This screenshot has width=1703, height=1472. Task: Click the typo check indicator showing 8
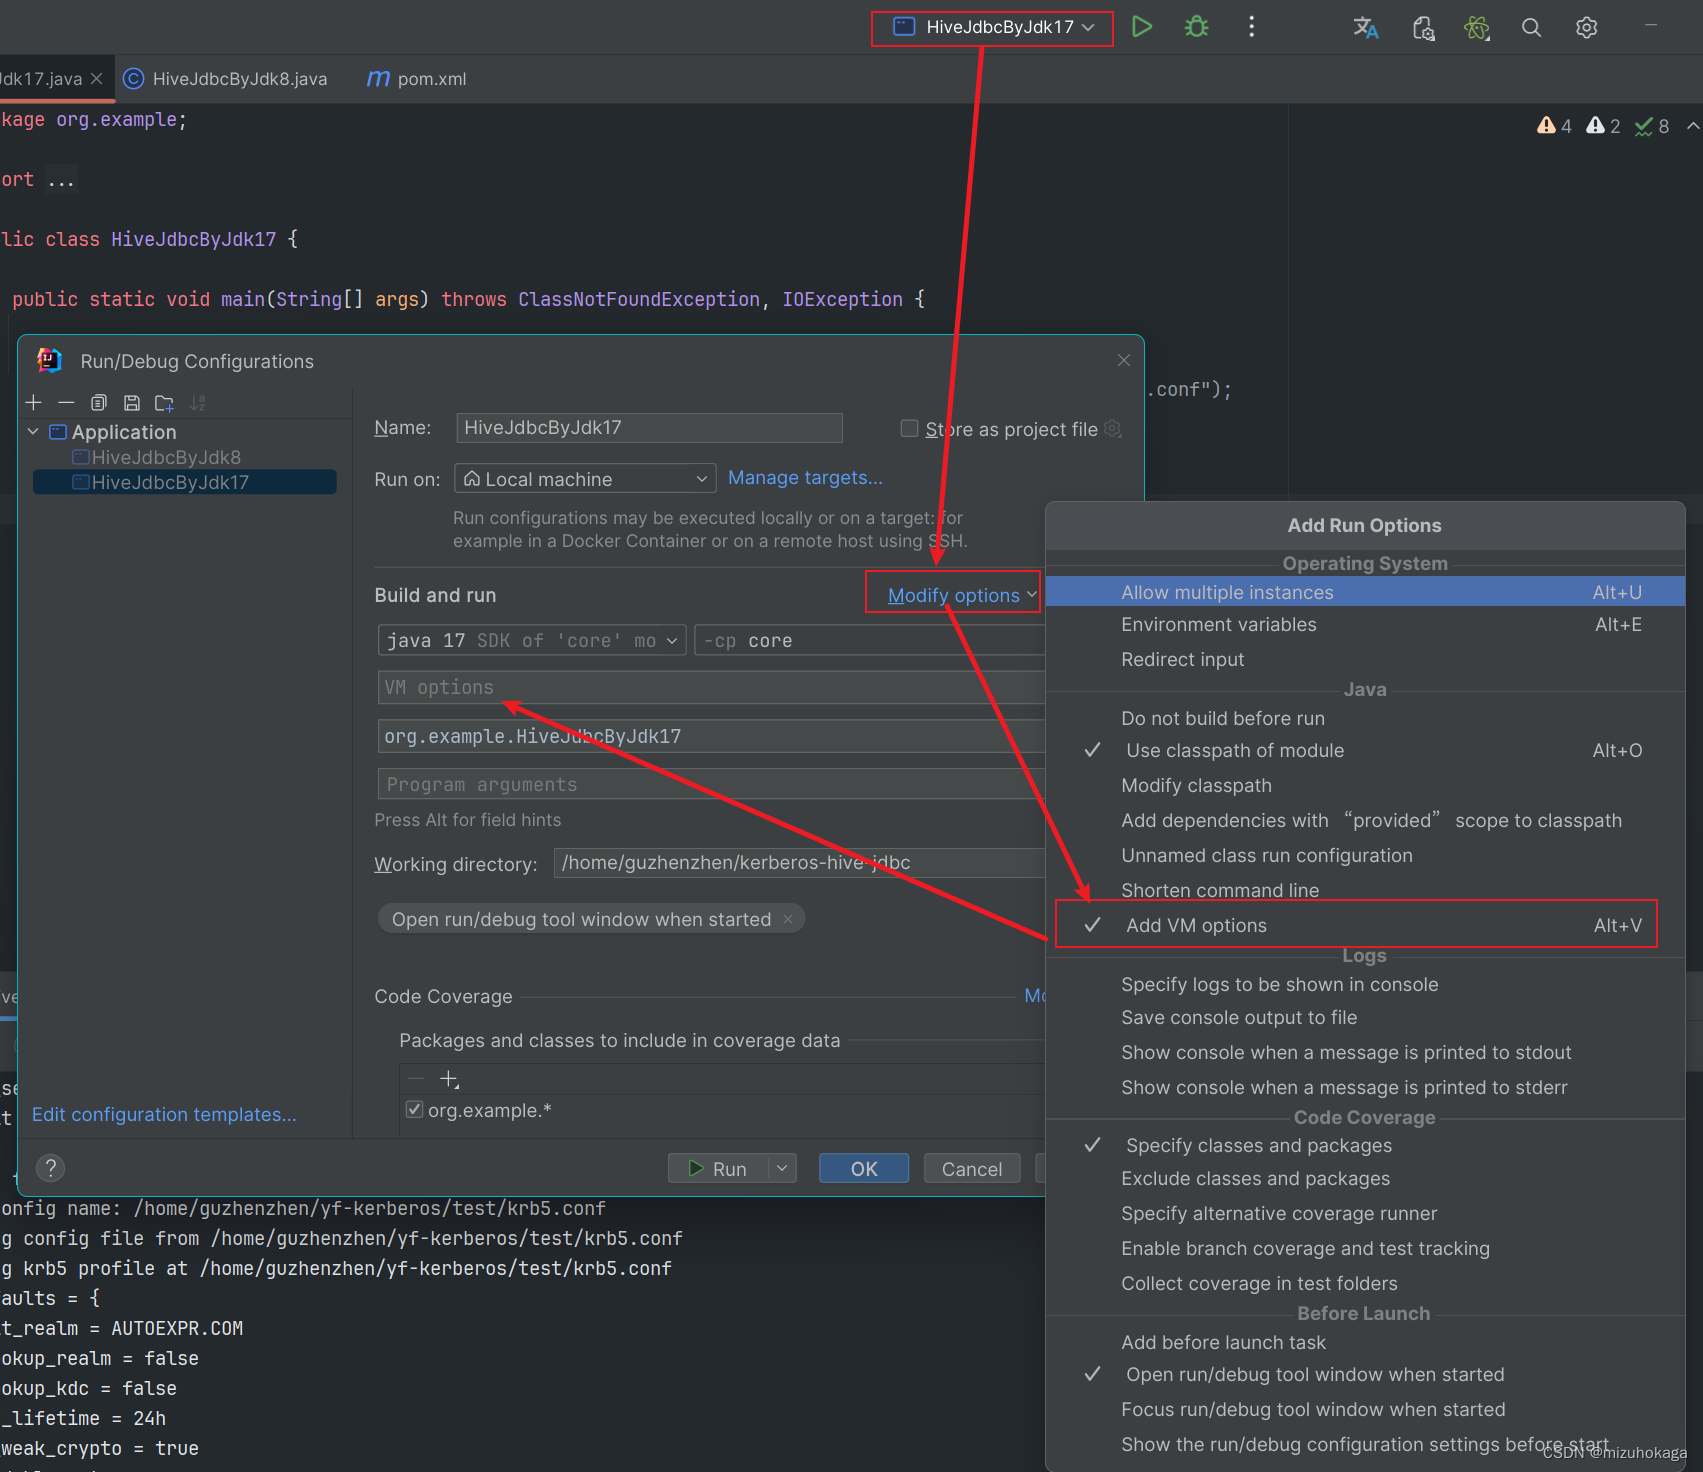coord(1652,126)
